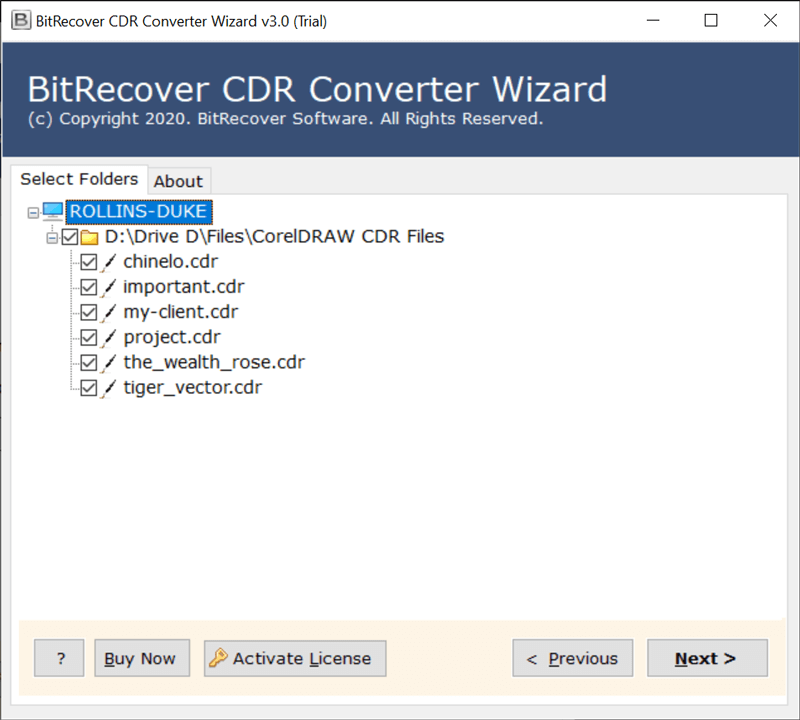
Task: Uncheck the chinelo.cdr checkbox
Action: click(x=89, y=262)
